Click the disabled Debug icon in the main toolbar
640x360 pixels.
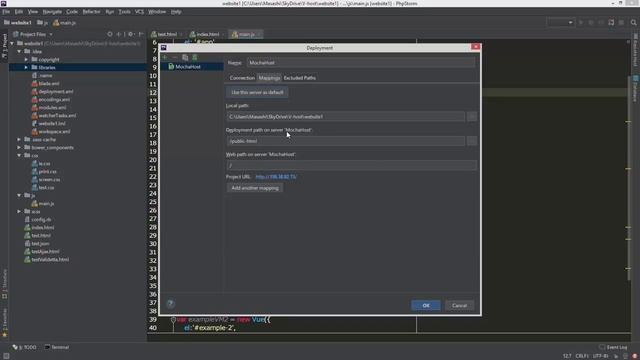click(x=591, y=22)
